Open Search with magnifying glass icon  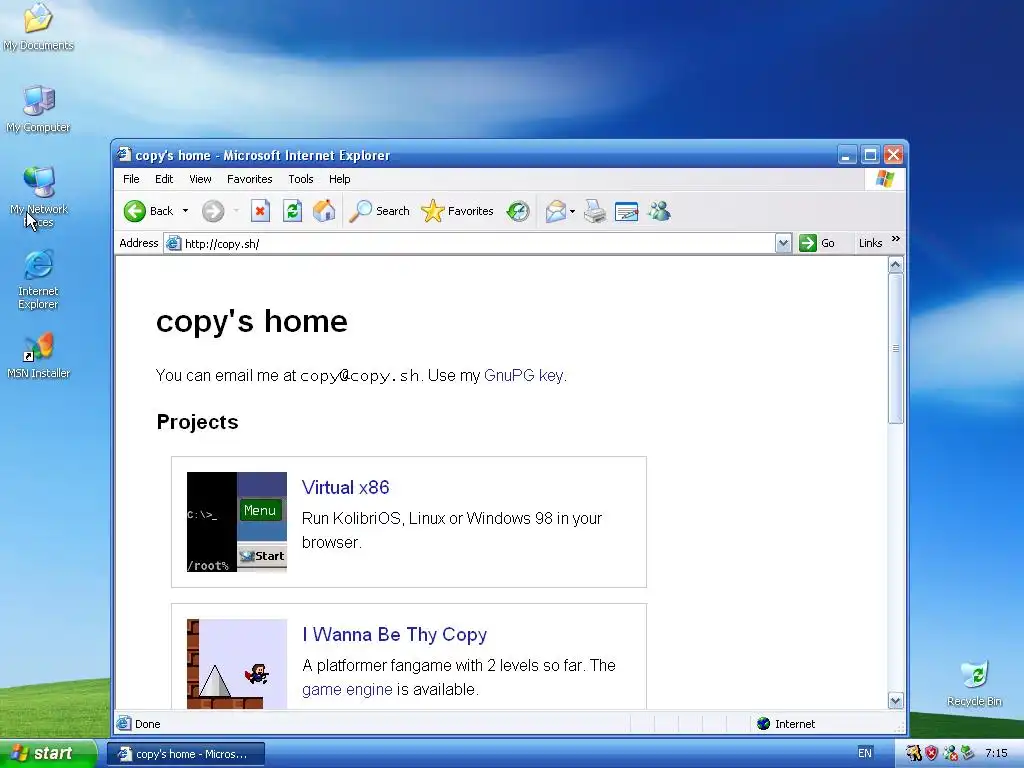(379, 211)
